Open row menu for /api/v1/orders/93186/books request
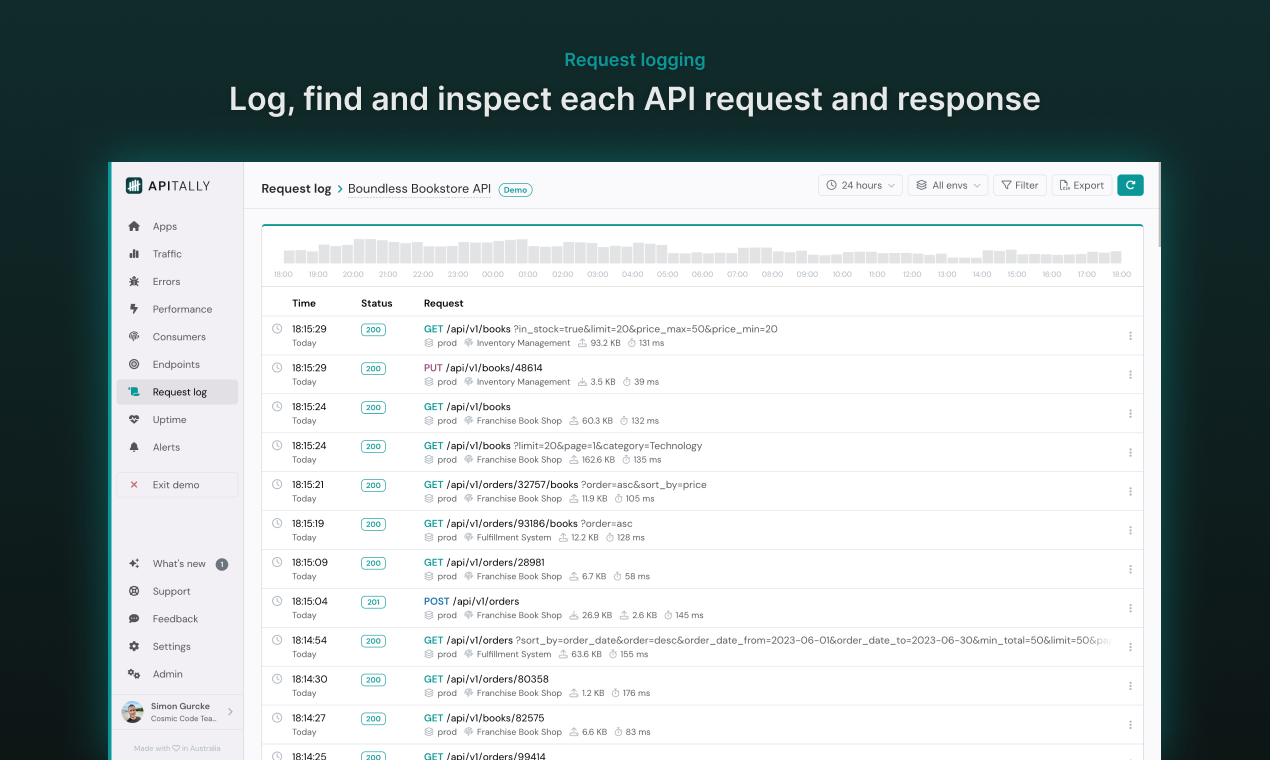This screenshot has width=1270, height=760. pyautogui.click(x=1130, y=531)
